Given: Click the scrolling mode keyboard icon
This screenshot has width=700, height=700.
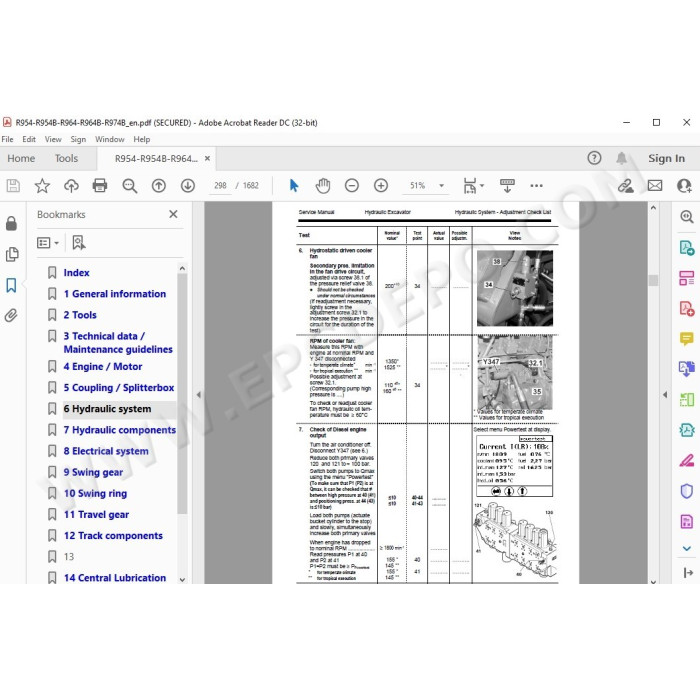Looking at the screenshot, I should tap(507, 185).
